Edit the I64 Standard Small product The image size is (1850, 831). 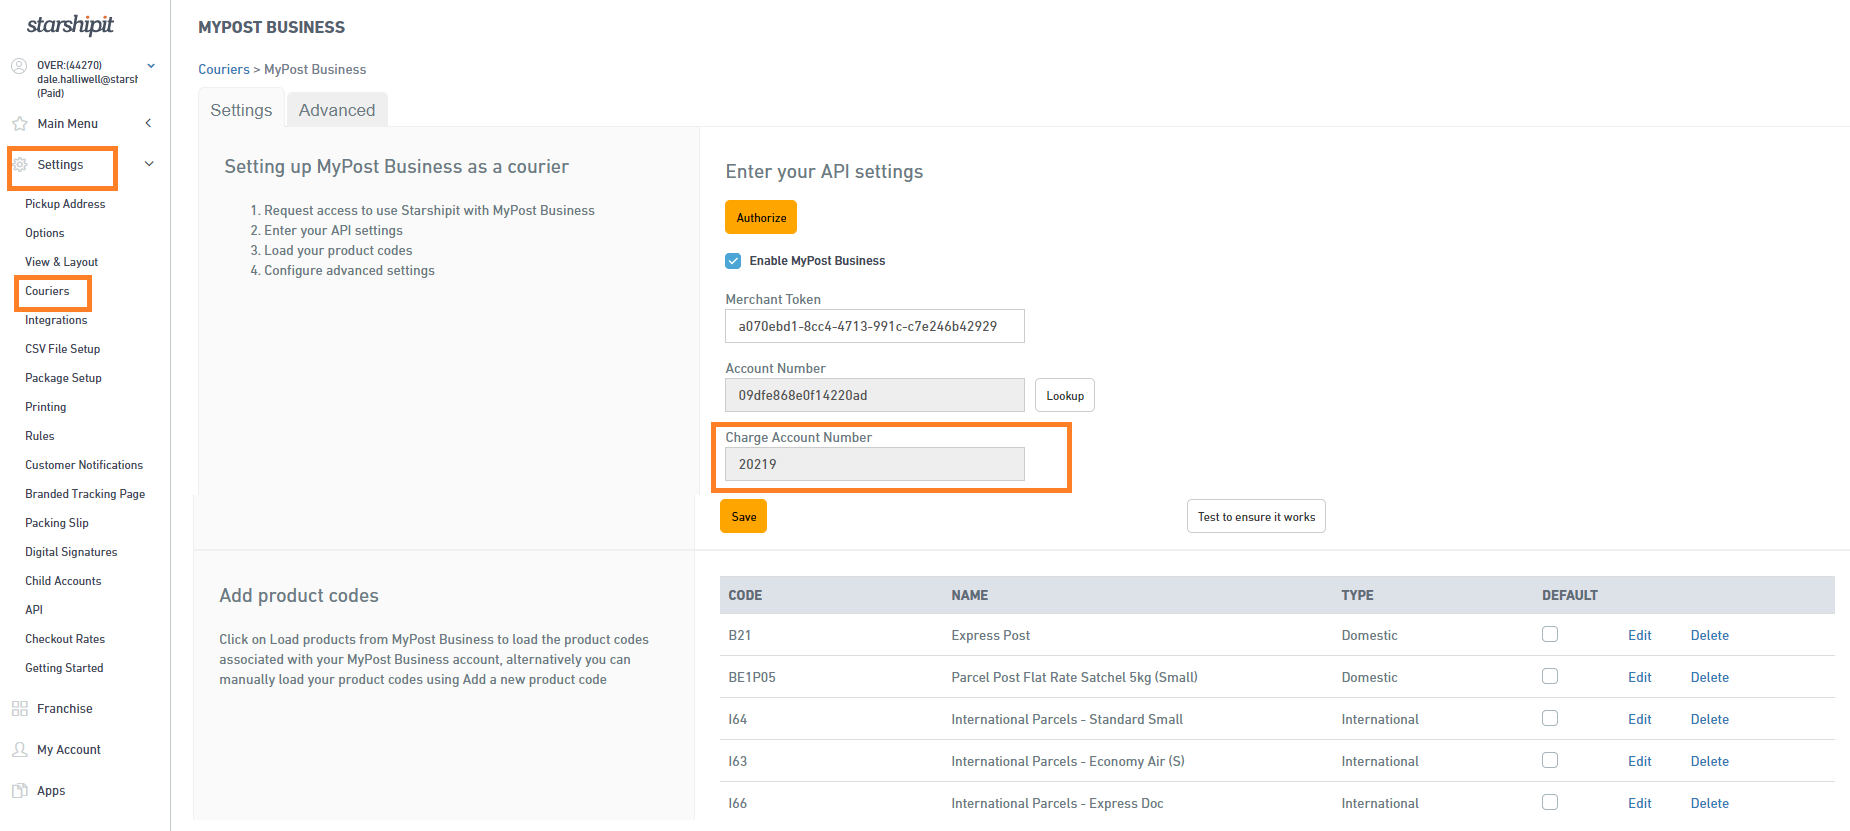[1640, 719]
